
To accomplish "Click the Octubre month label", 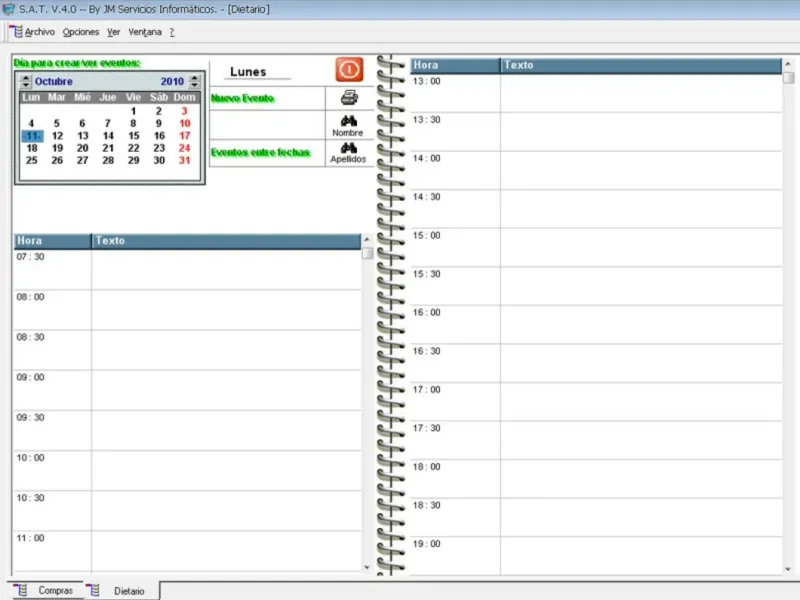I will click(54, 81).
